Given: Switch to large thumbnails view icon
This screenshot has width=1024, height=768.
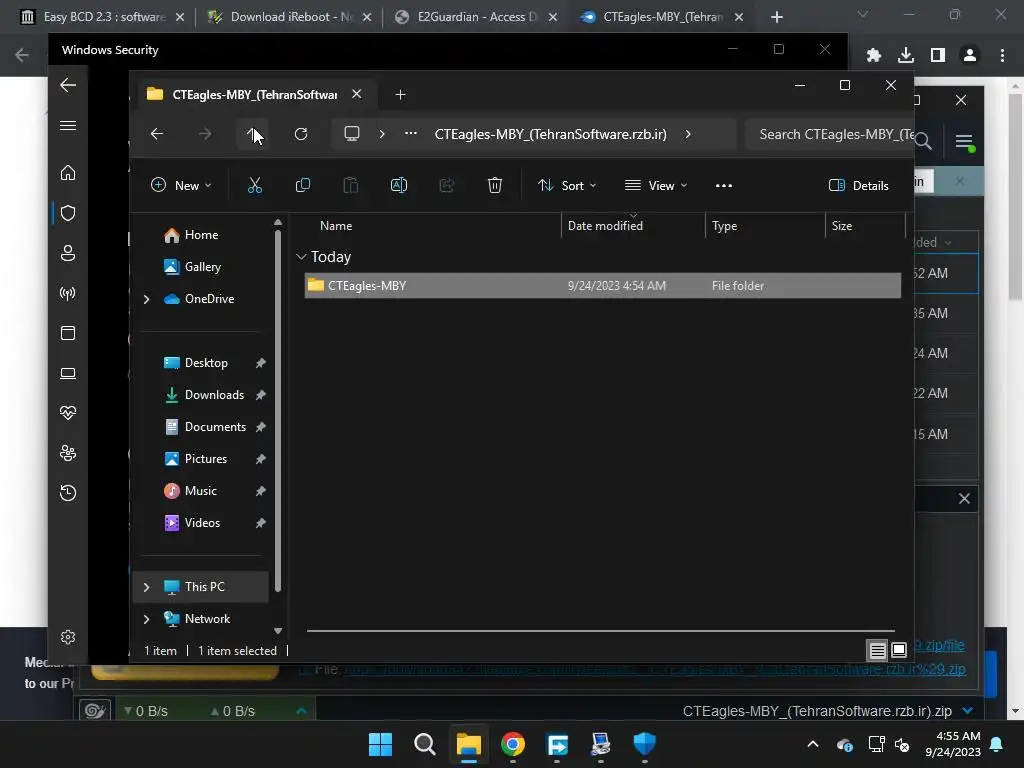Looking at the screenshot, I should coord(899,650).
